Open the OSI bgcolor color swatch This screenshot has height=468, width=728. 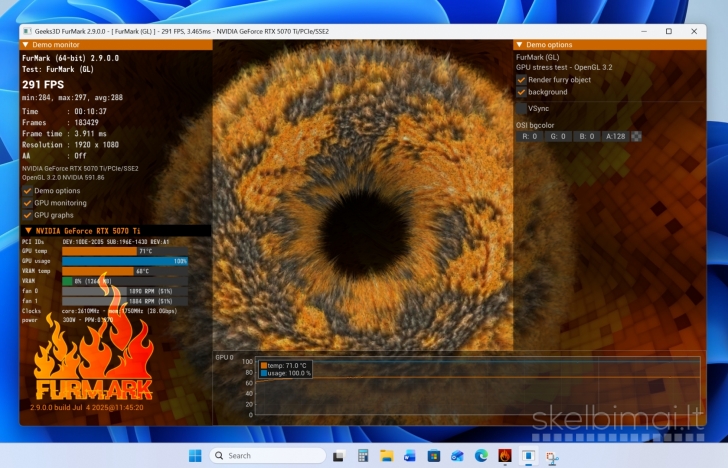tap(636, 136)
